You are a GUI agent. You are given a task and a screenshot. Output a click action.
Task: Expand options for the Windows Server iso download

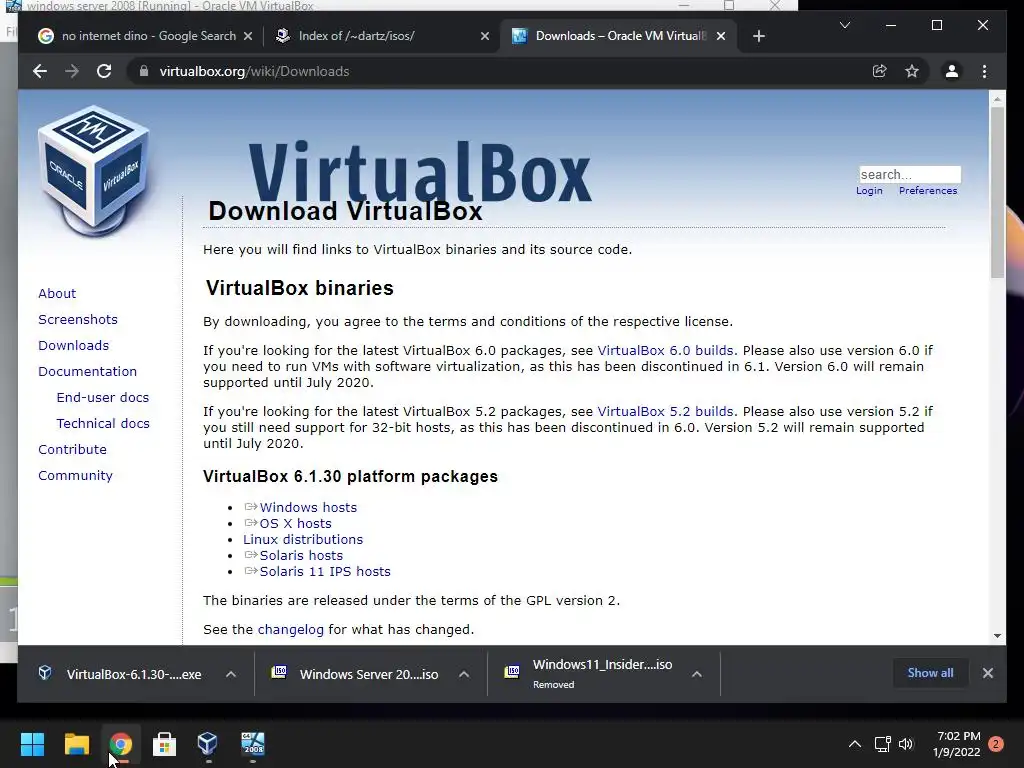tap(464, 674)
